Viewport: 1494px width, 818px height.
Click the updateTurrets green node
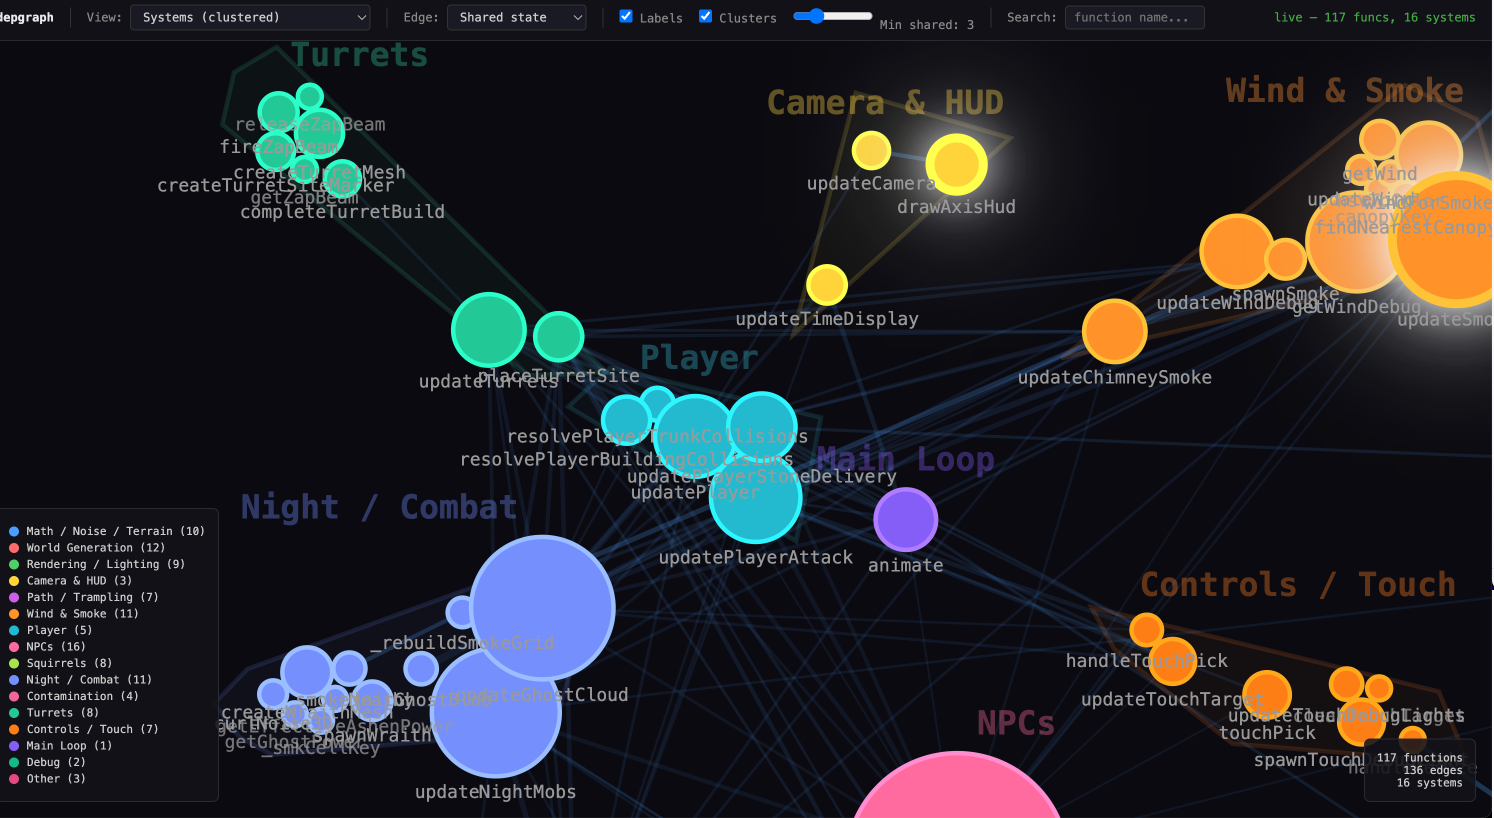489,330
